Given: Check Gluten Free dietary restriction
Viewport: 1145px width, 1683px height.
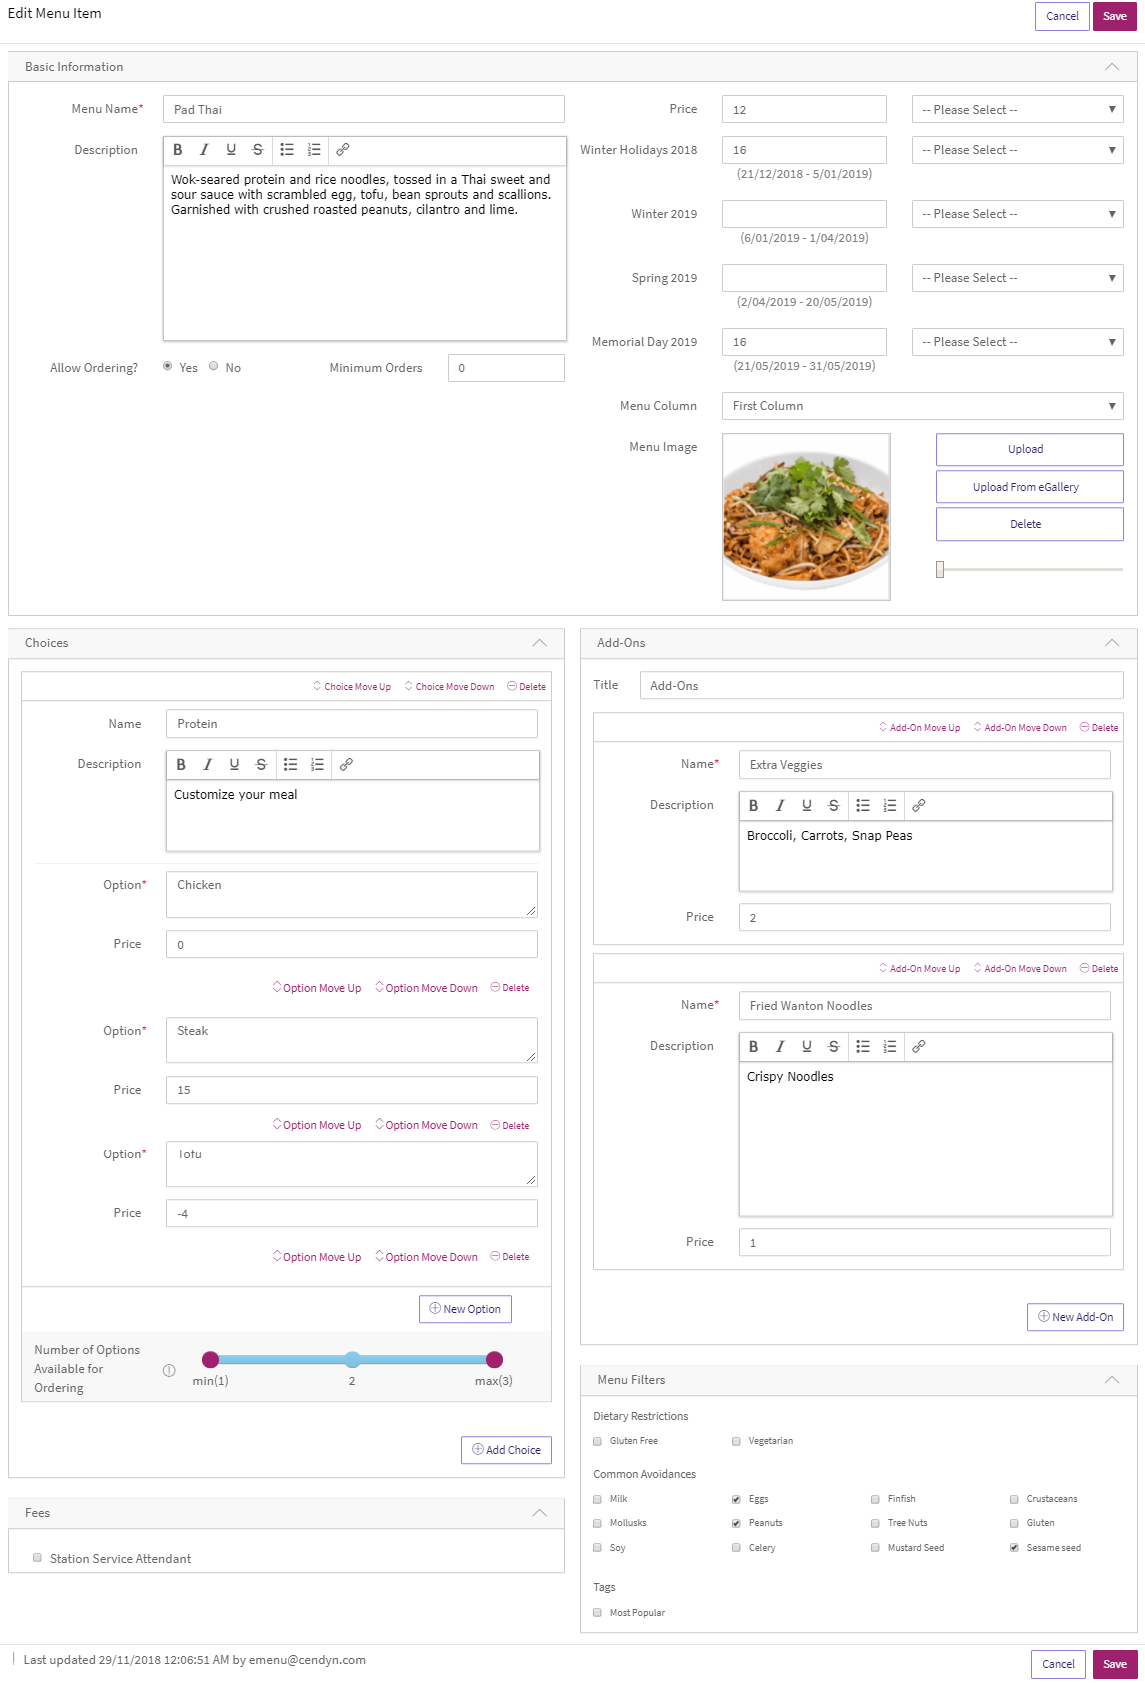Looking at the screenshot, I should point(598,1442).
